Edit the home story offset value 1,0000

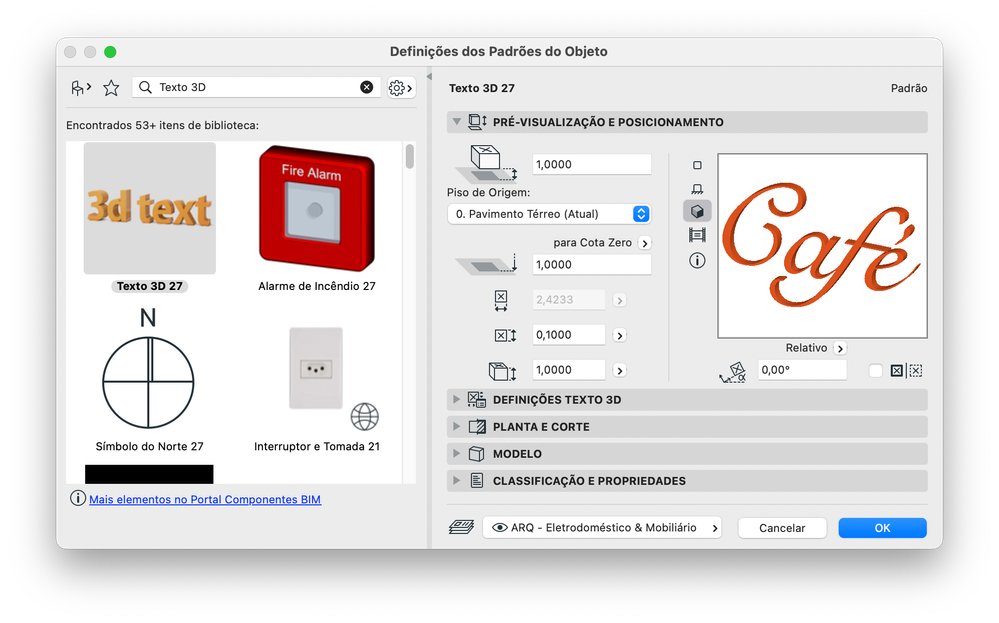pos(591,164)
